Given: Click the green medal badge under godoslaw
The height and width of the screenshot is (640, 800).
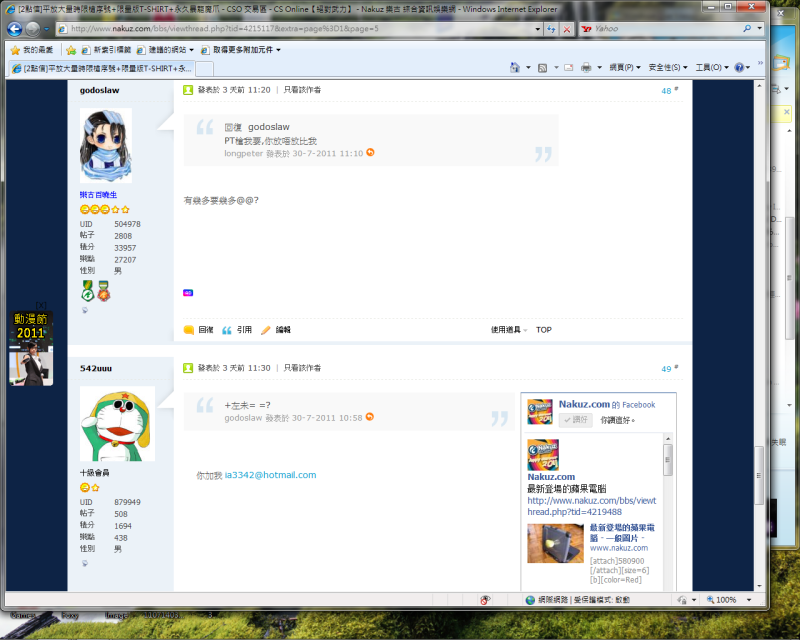Looking at the screenshot, I should coord(88,290).
